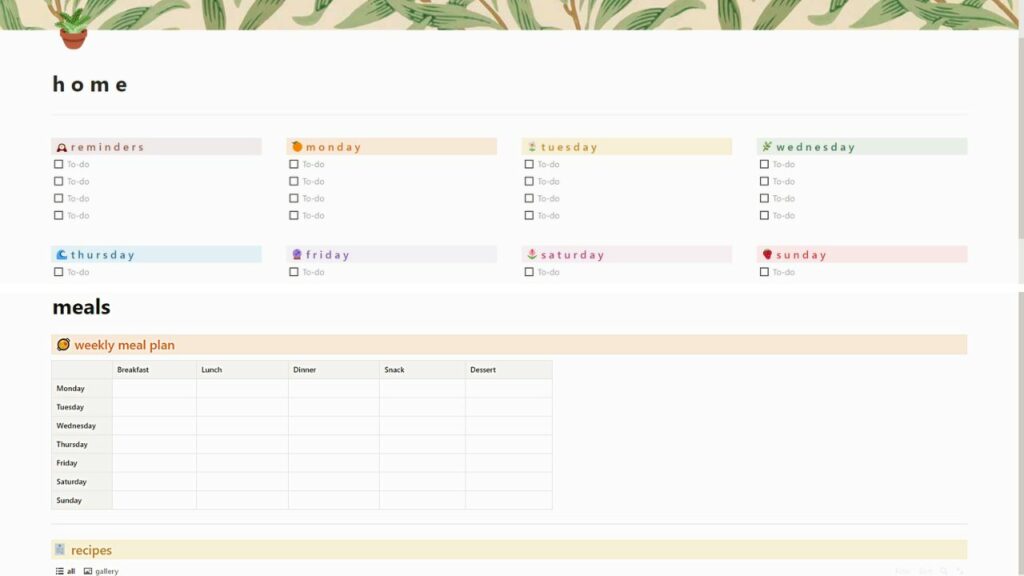Check the first To-do under reminders

coord(58,163)
